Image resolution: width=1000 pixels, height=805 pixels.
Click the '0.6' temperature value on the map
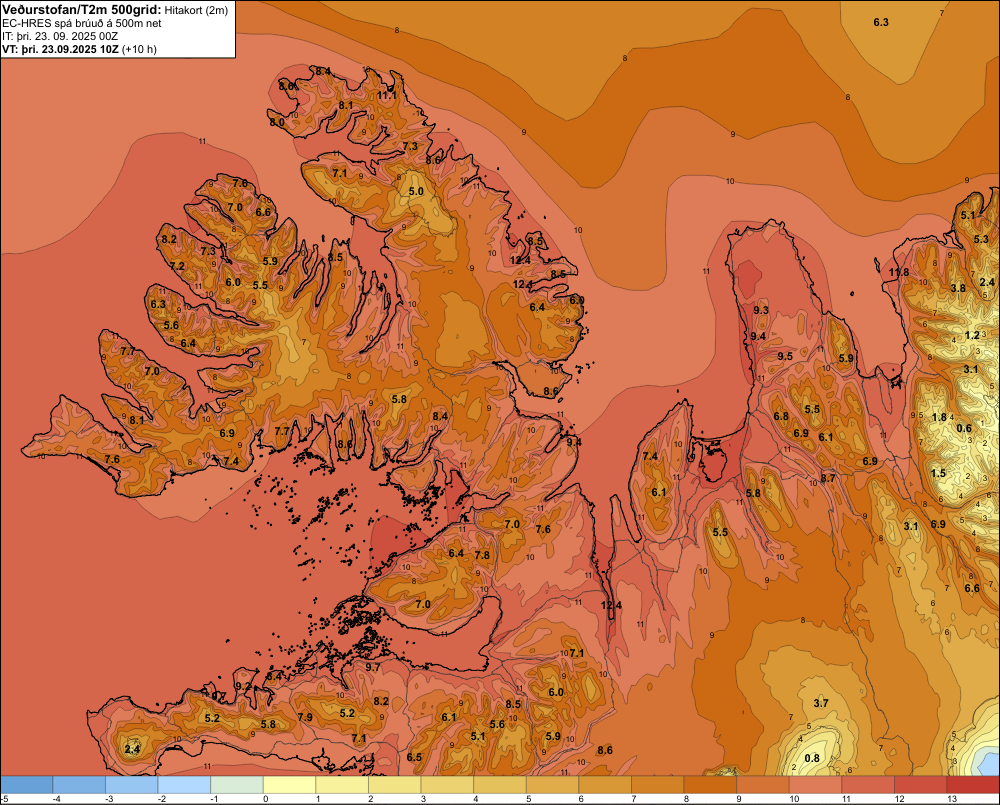pyautogui.click(x=964, y=429)
